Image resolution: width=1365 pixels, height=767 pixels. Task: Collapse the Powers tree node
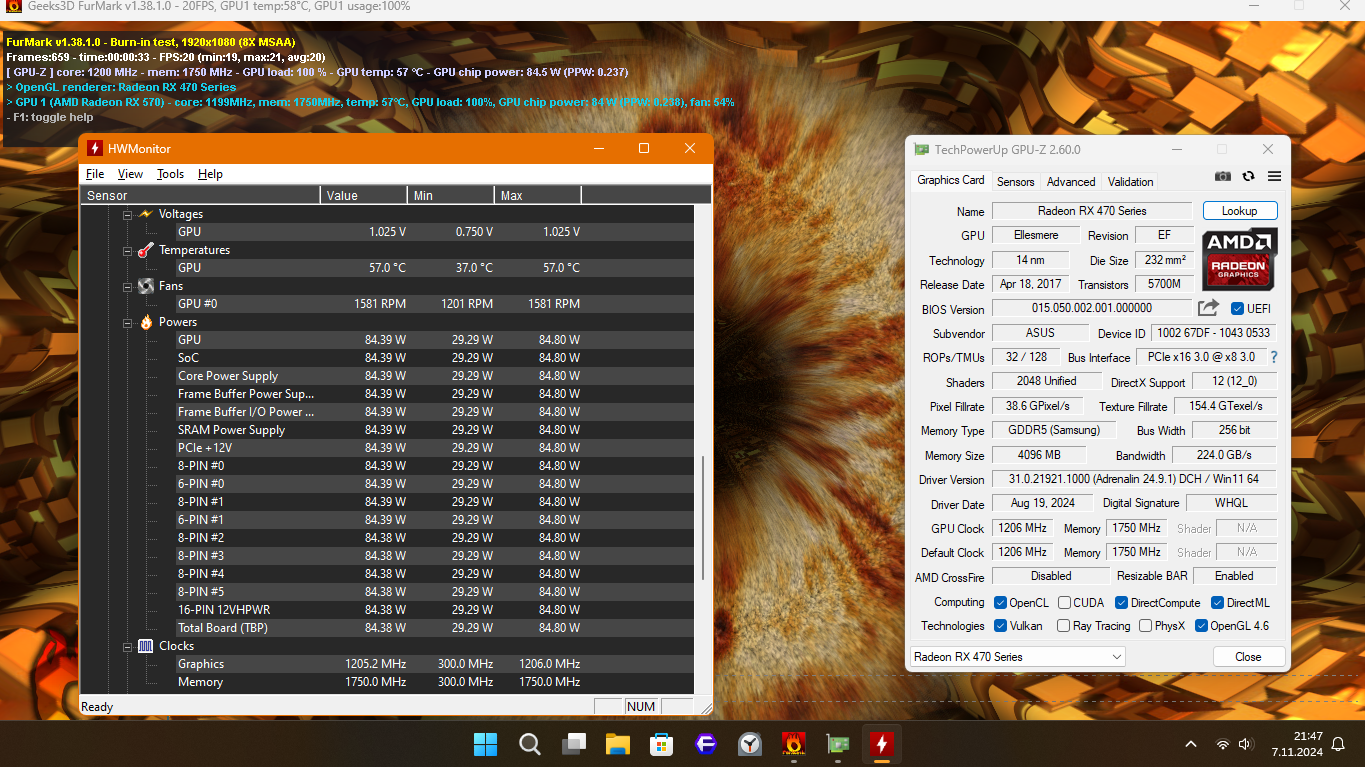point(127,323)
